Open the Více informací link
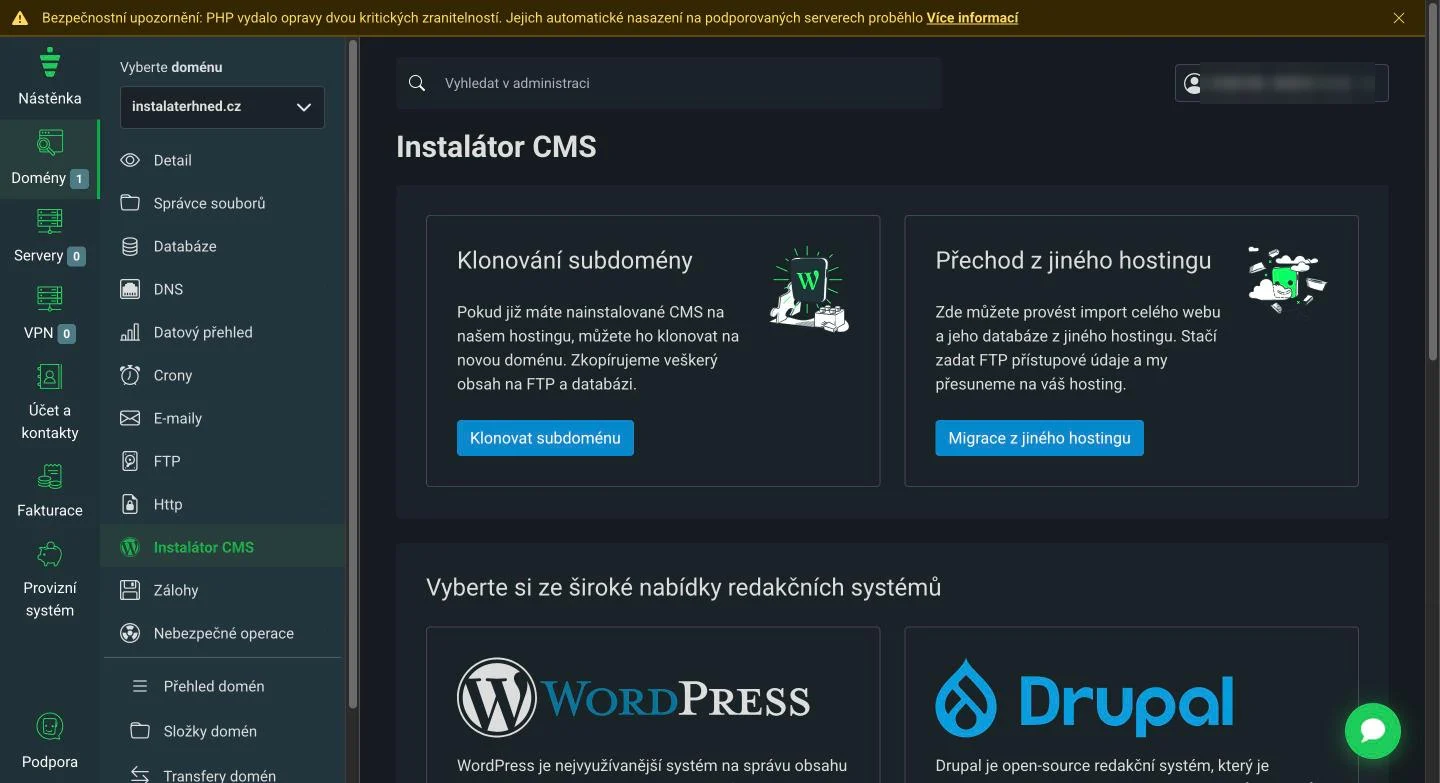This screenshot has width=1440, height=783. pyautogui.click(x=972, y=18)
